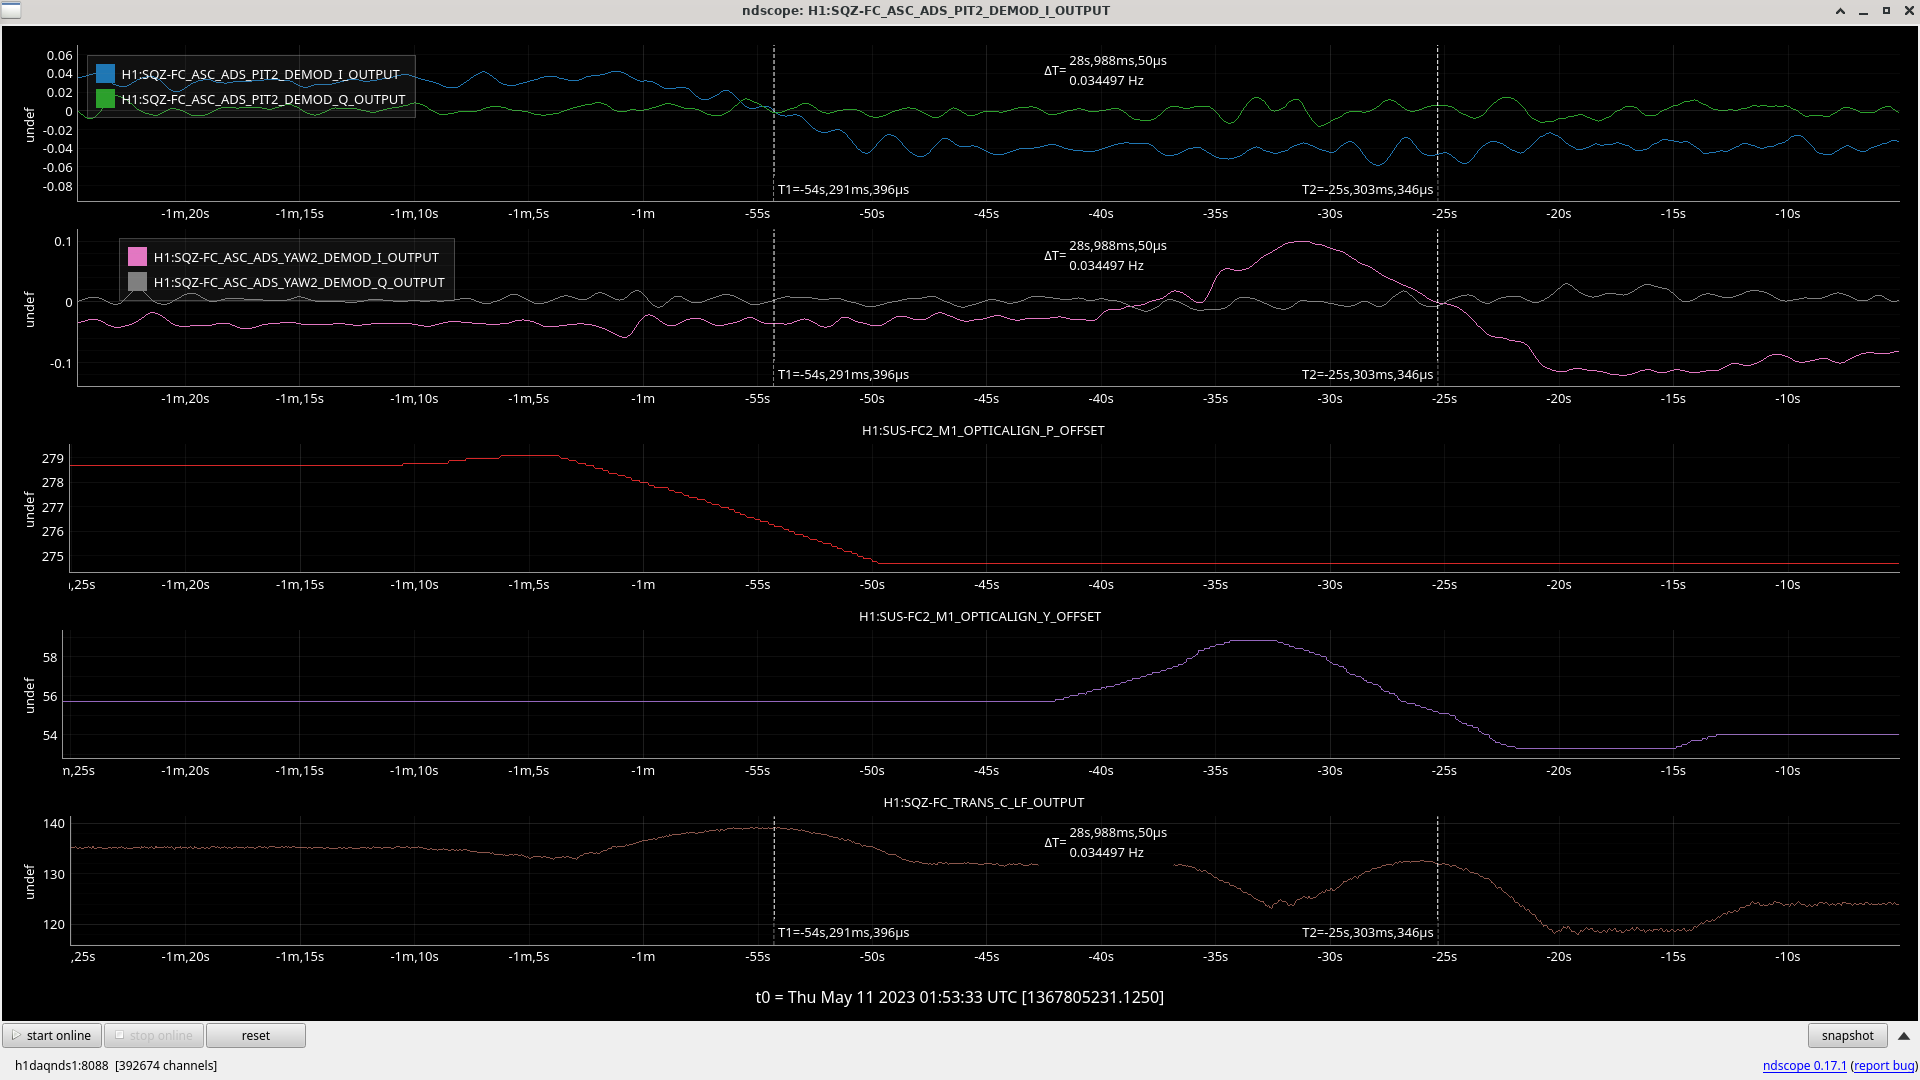Click the T1 cursor label in TRANS_C_LF plot
This screenshot has width=1920, height=1080.
point(843,932)
